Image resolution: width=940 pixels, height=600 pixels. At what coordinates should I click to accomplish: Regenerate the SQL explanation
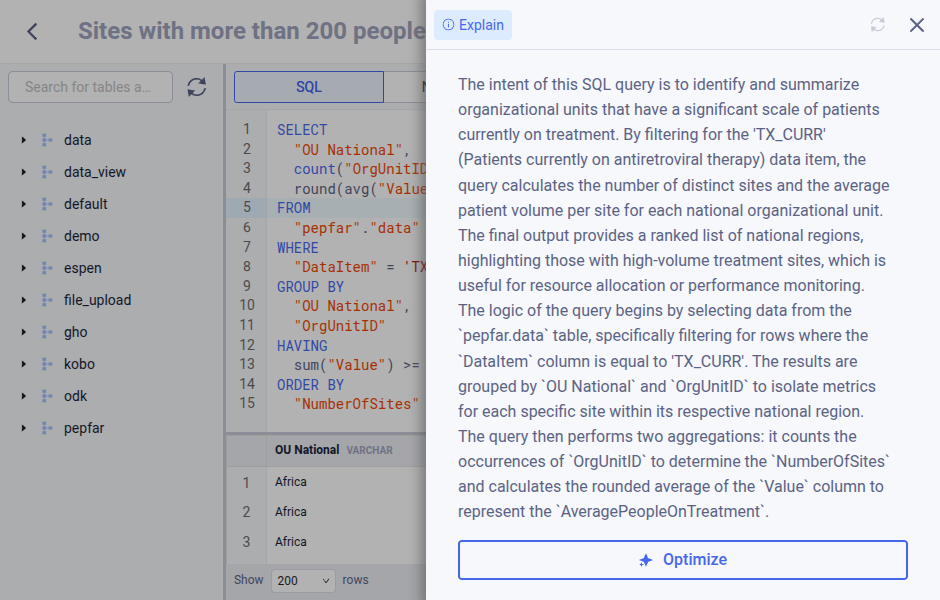click(x=877, y=25)
